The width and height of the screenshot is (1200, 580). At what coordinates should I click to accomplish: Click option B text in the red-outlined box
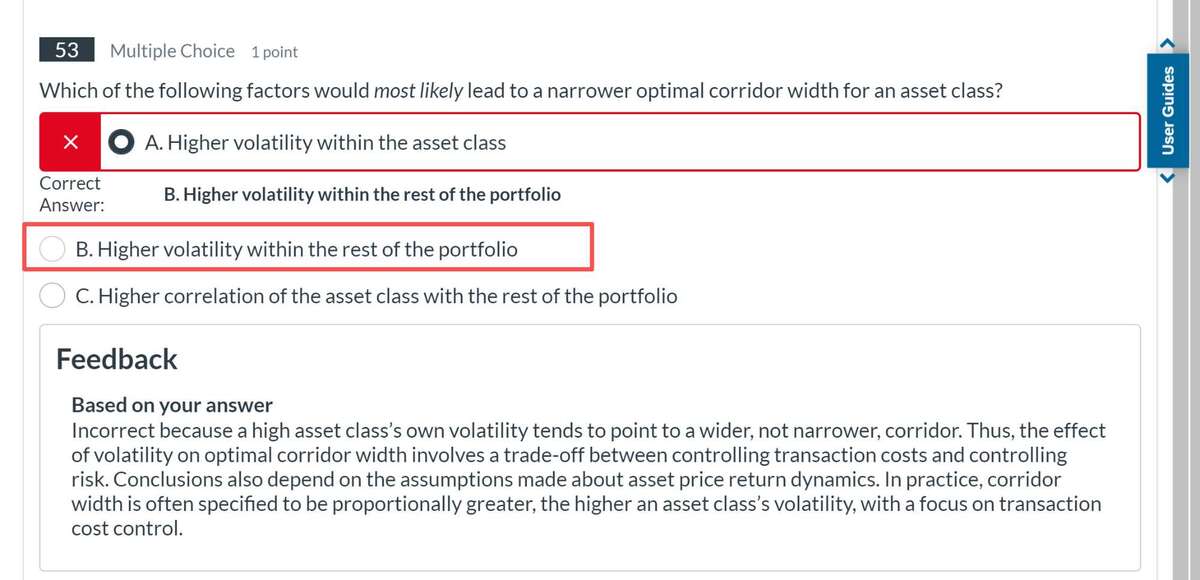coord(297,249)
